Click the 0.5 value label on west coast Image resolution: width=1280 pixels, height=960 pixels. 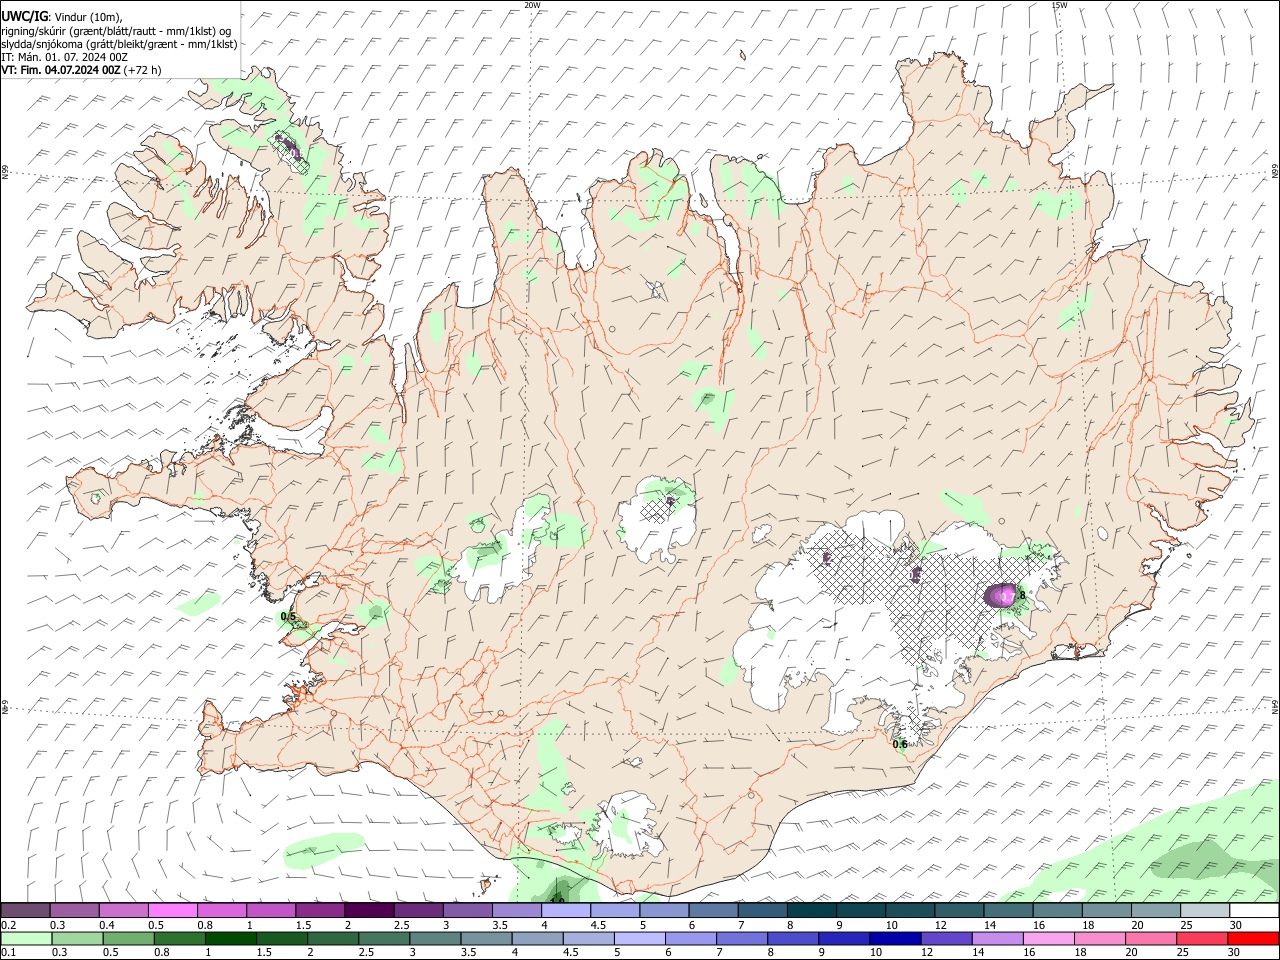pos(288,617)
